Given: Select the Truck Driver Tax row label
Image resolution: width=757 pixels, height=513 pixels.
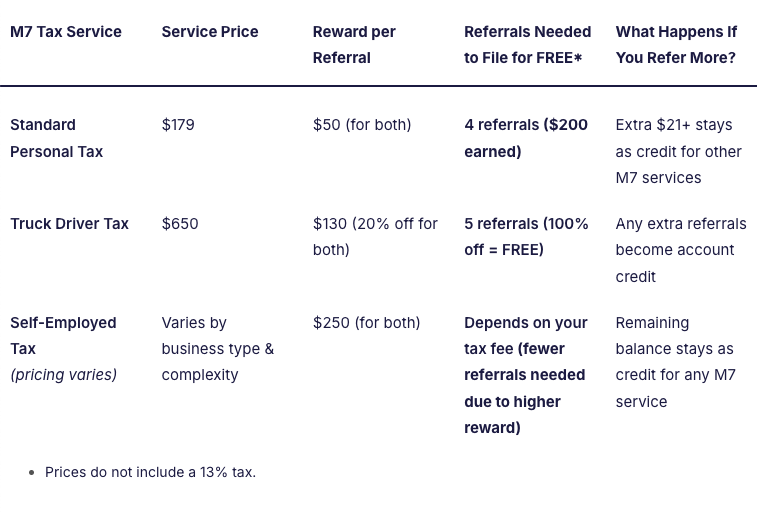Looking at the screenshot, I should (x=69, y=224).
